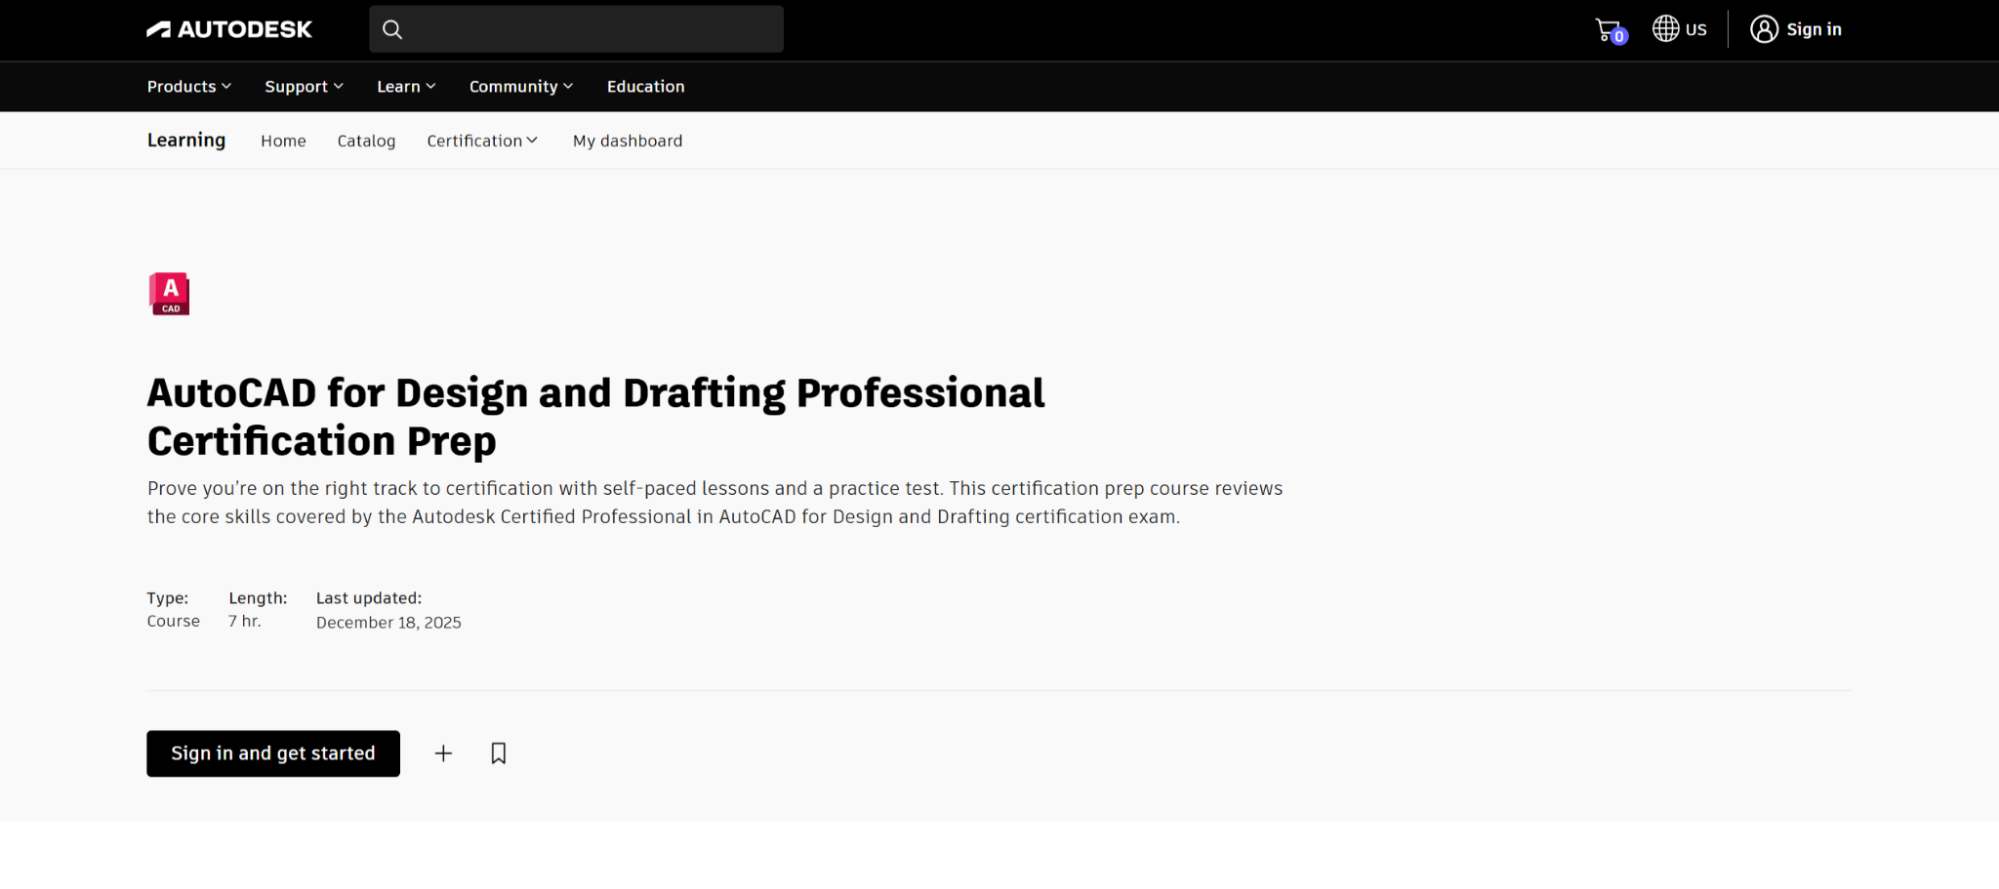Focus the search input field
Screen dimensions: 1999x889
pos(576,29)
